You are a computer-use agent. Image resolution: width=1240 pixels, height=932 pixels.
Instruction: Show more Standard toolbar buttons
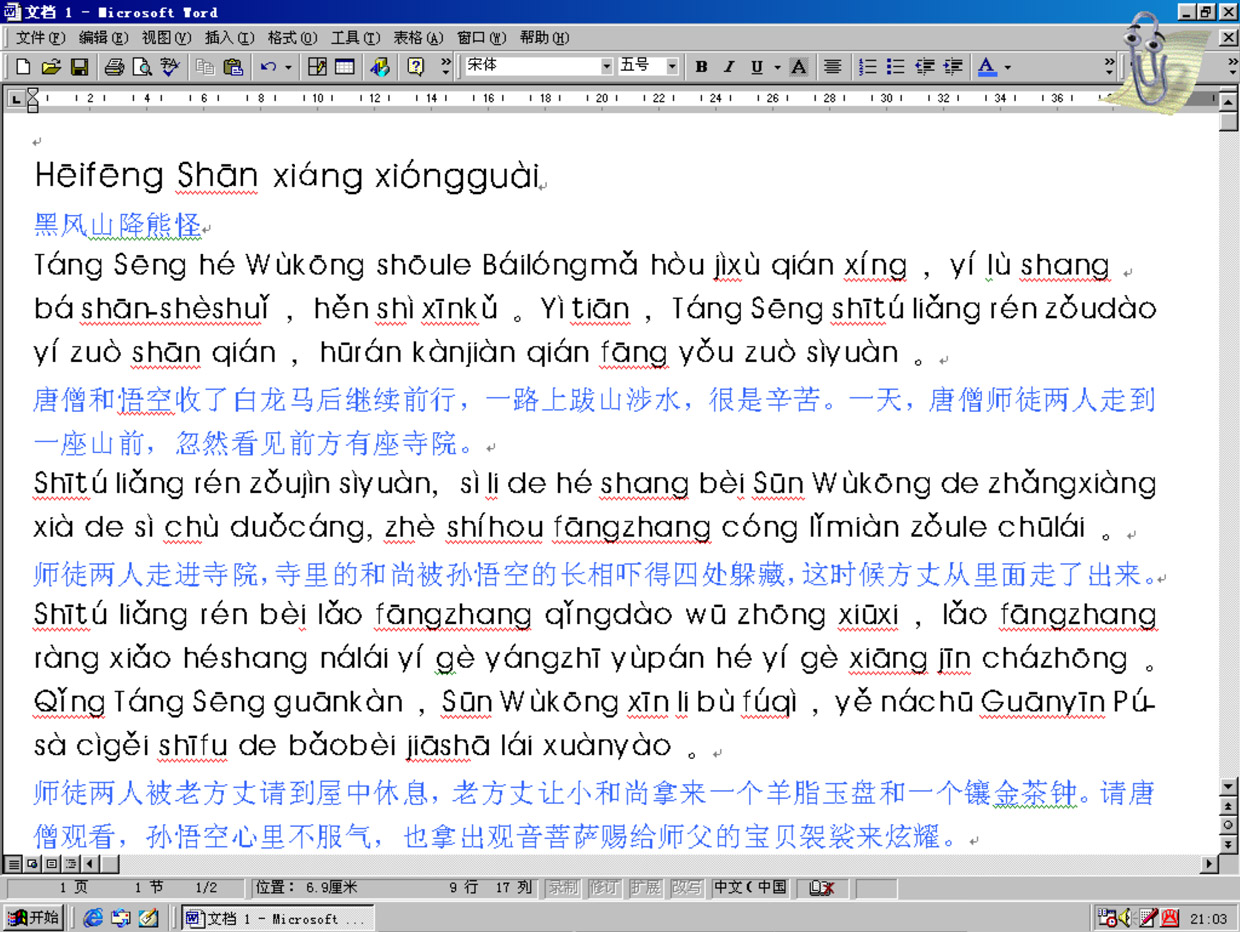(445, 67)
